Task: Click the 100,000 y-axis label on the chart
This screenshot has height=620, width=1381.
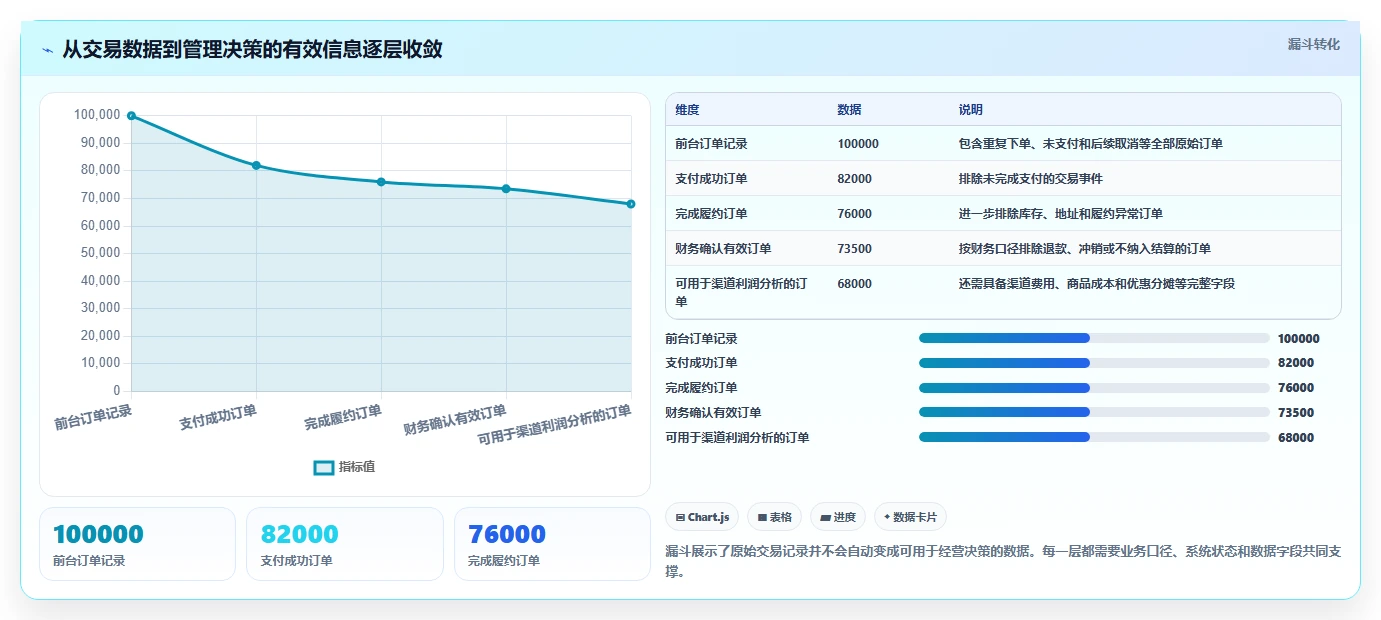Action: (97, 115)
